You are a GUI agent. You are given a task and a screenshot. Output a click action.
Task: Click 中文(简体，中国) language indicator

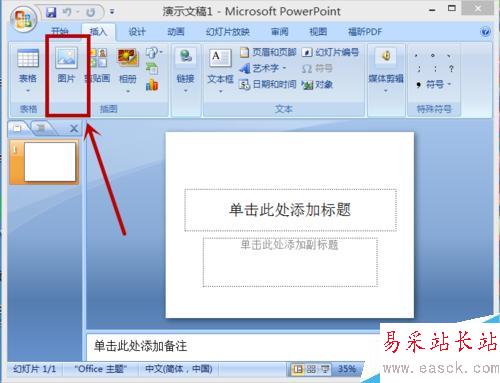(179, 369)
